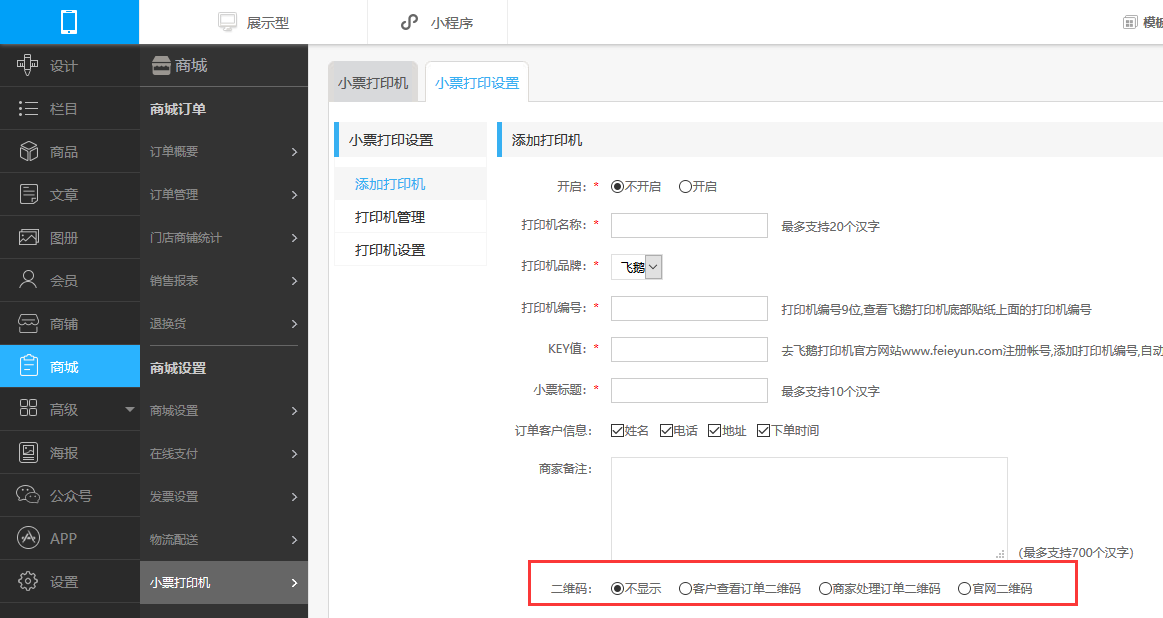
Task: Select 添加打印机 in the side list
Action: (x=410, y=183)
